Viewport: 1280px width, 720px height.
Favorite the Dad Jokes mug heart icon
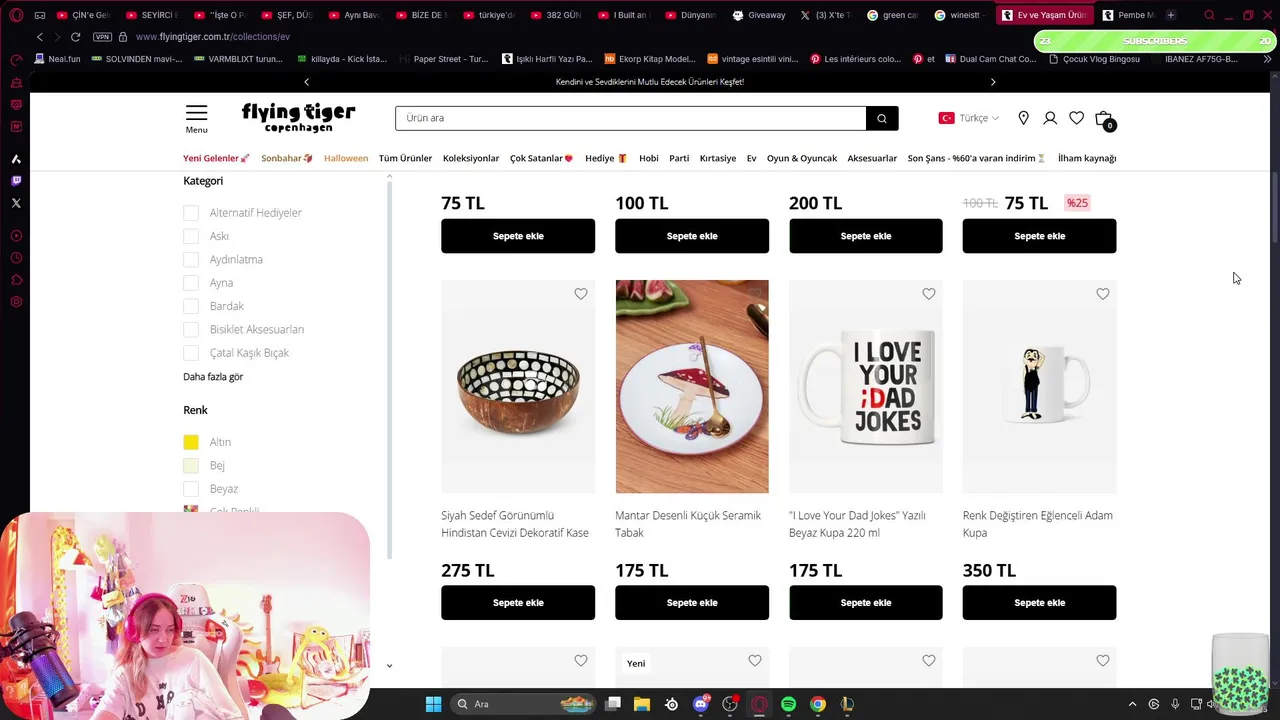pos(929,294)
